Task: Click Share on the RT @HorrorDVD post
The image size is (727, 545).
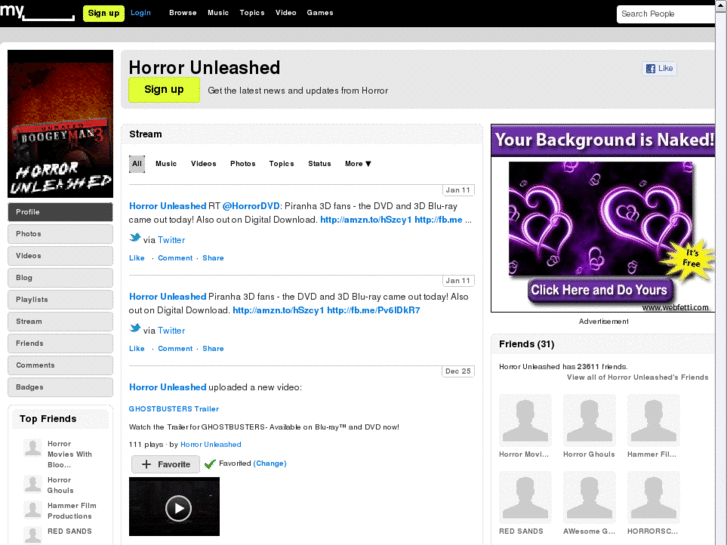Action: click(213, 258)
